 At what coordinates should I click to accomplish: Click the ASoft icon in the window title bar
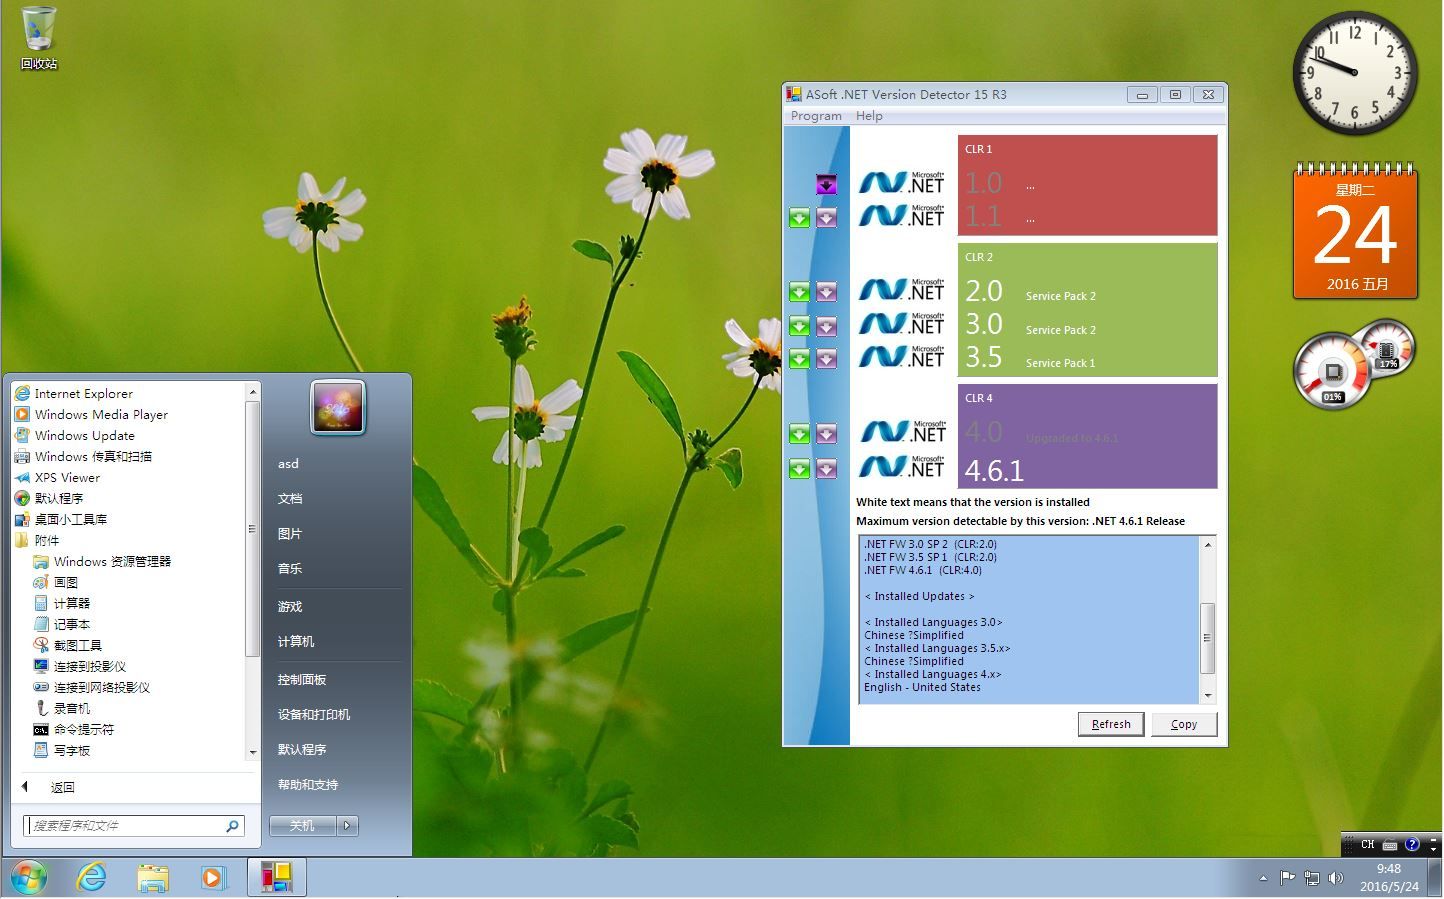pos(795,94)
